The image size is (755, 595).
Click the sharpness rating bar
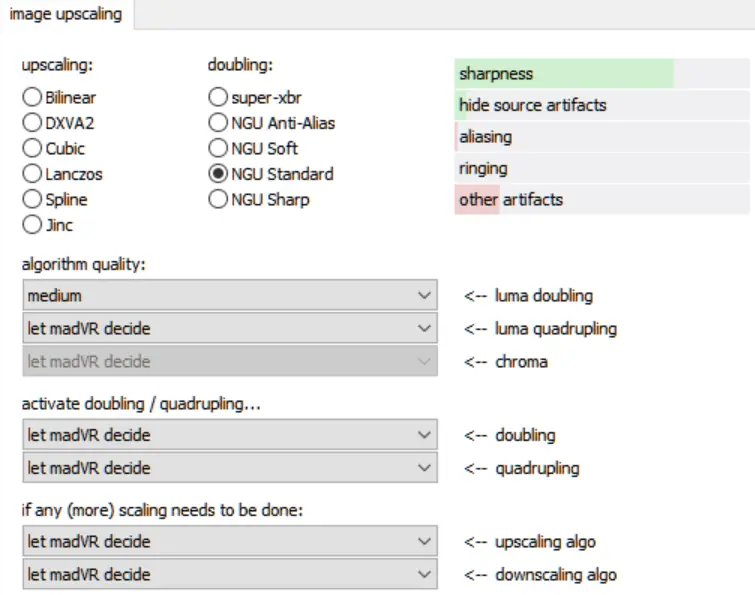pyautogui.click(x=602, y=74)
